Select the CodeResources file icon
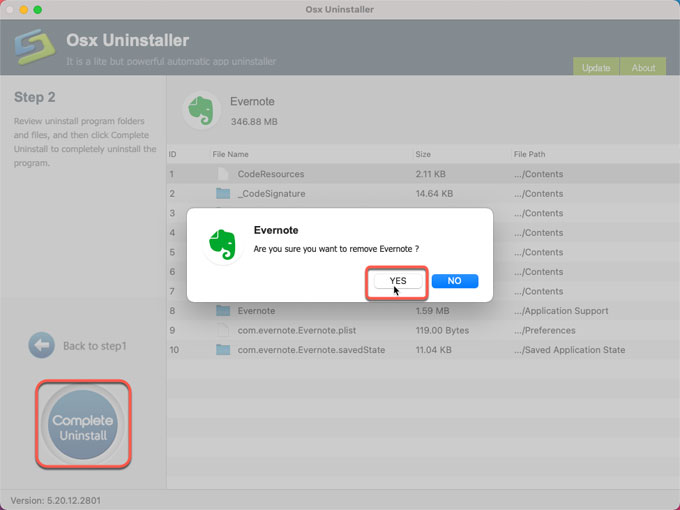Viewport: 680px width, 510px height. click(x=222, y=174)
